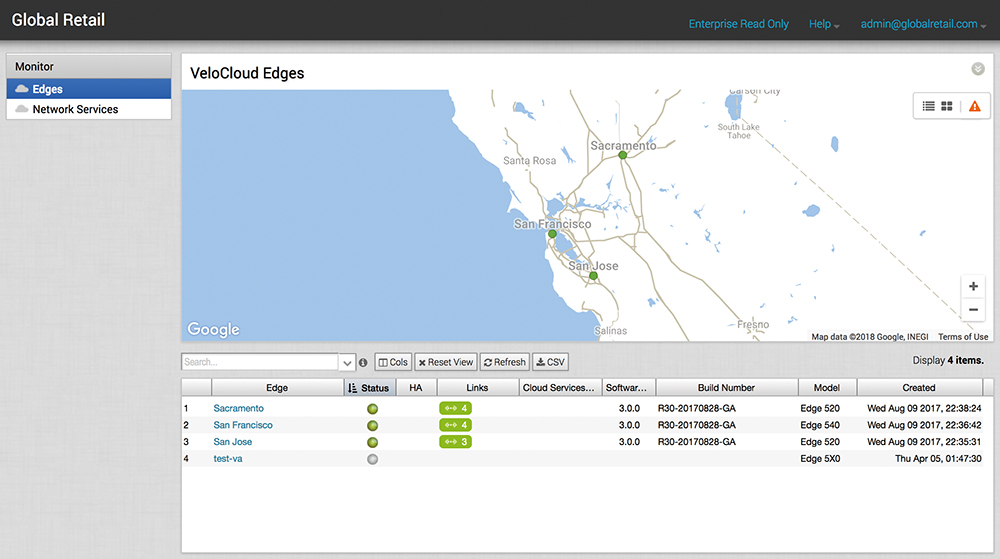Select Edges in the Monitor sidebar
The image size is (1000, 559).
coord(89,89)
